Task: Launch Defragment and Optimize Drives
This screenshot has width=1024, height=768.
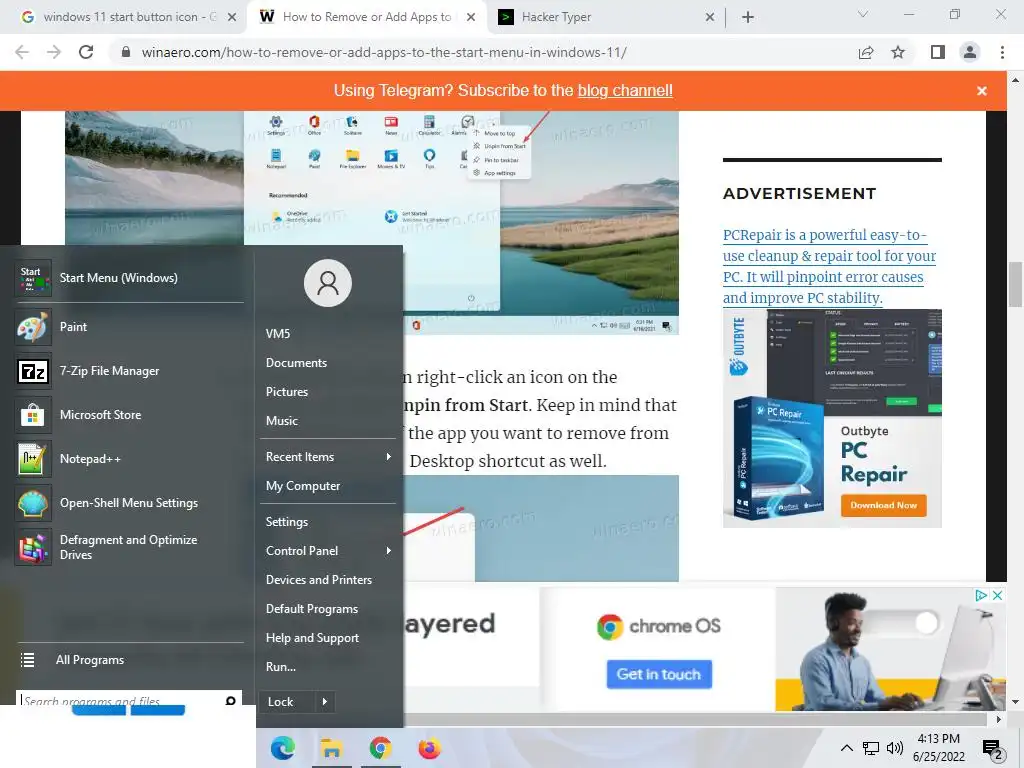Action: [129, 547]
